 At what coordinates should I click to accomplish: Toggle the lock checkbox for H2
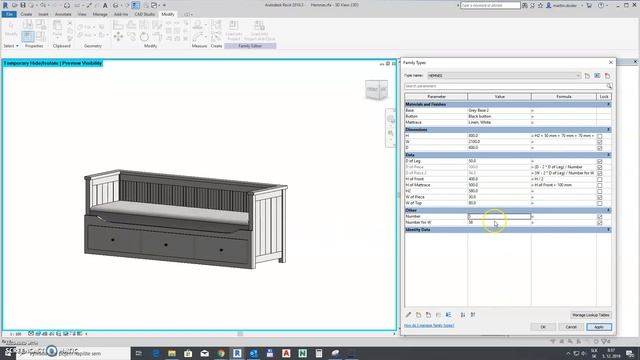coord(600,191)
